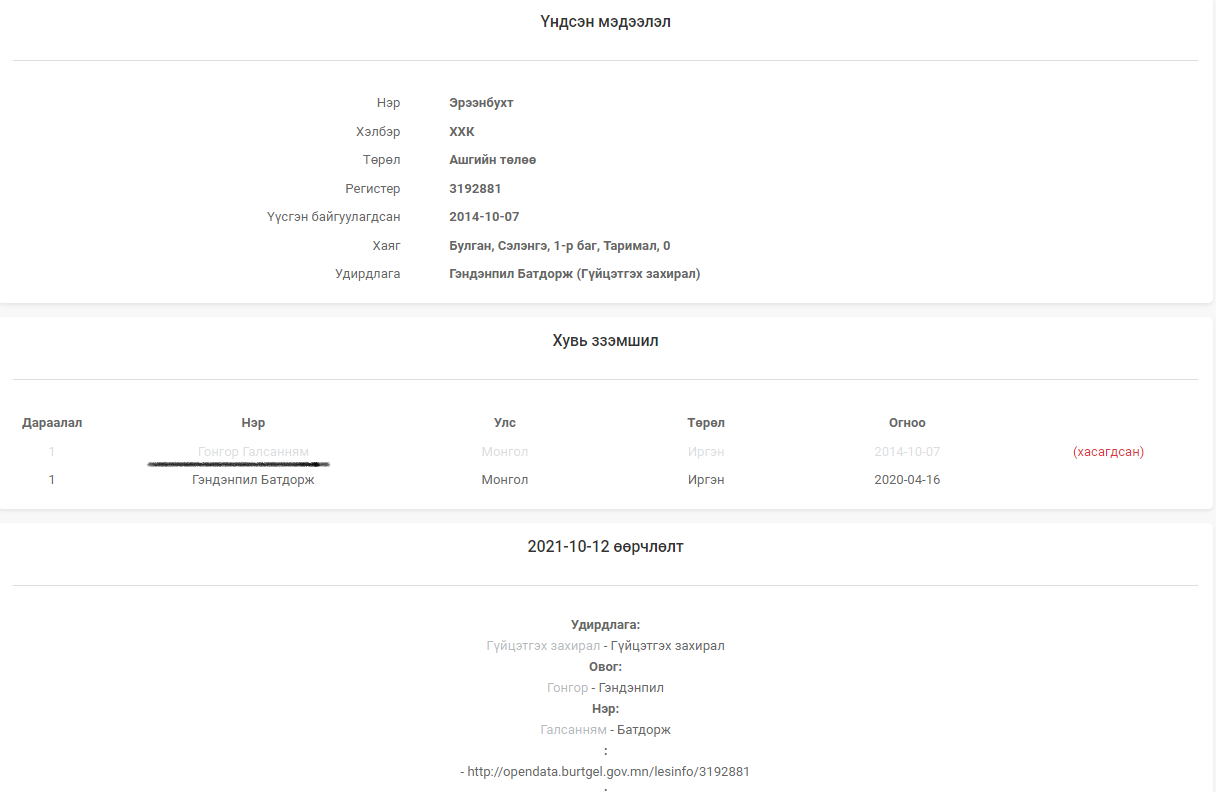Click Гэндэнпил Батдорж (Гүйцэтгэх захирал) management value
This screenshot has width=1216, height=792.
point(574,274)
